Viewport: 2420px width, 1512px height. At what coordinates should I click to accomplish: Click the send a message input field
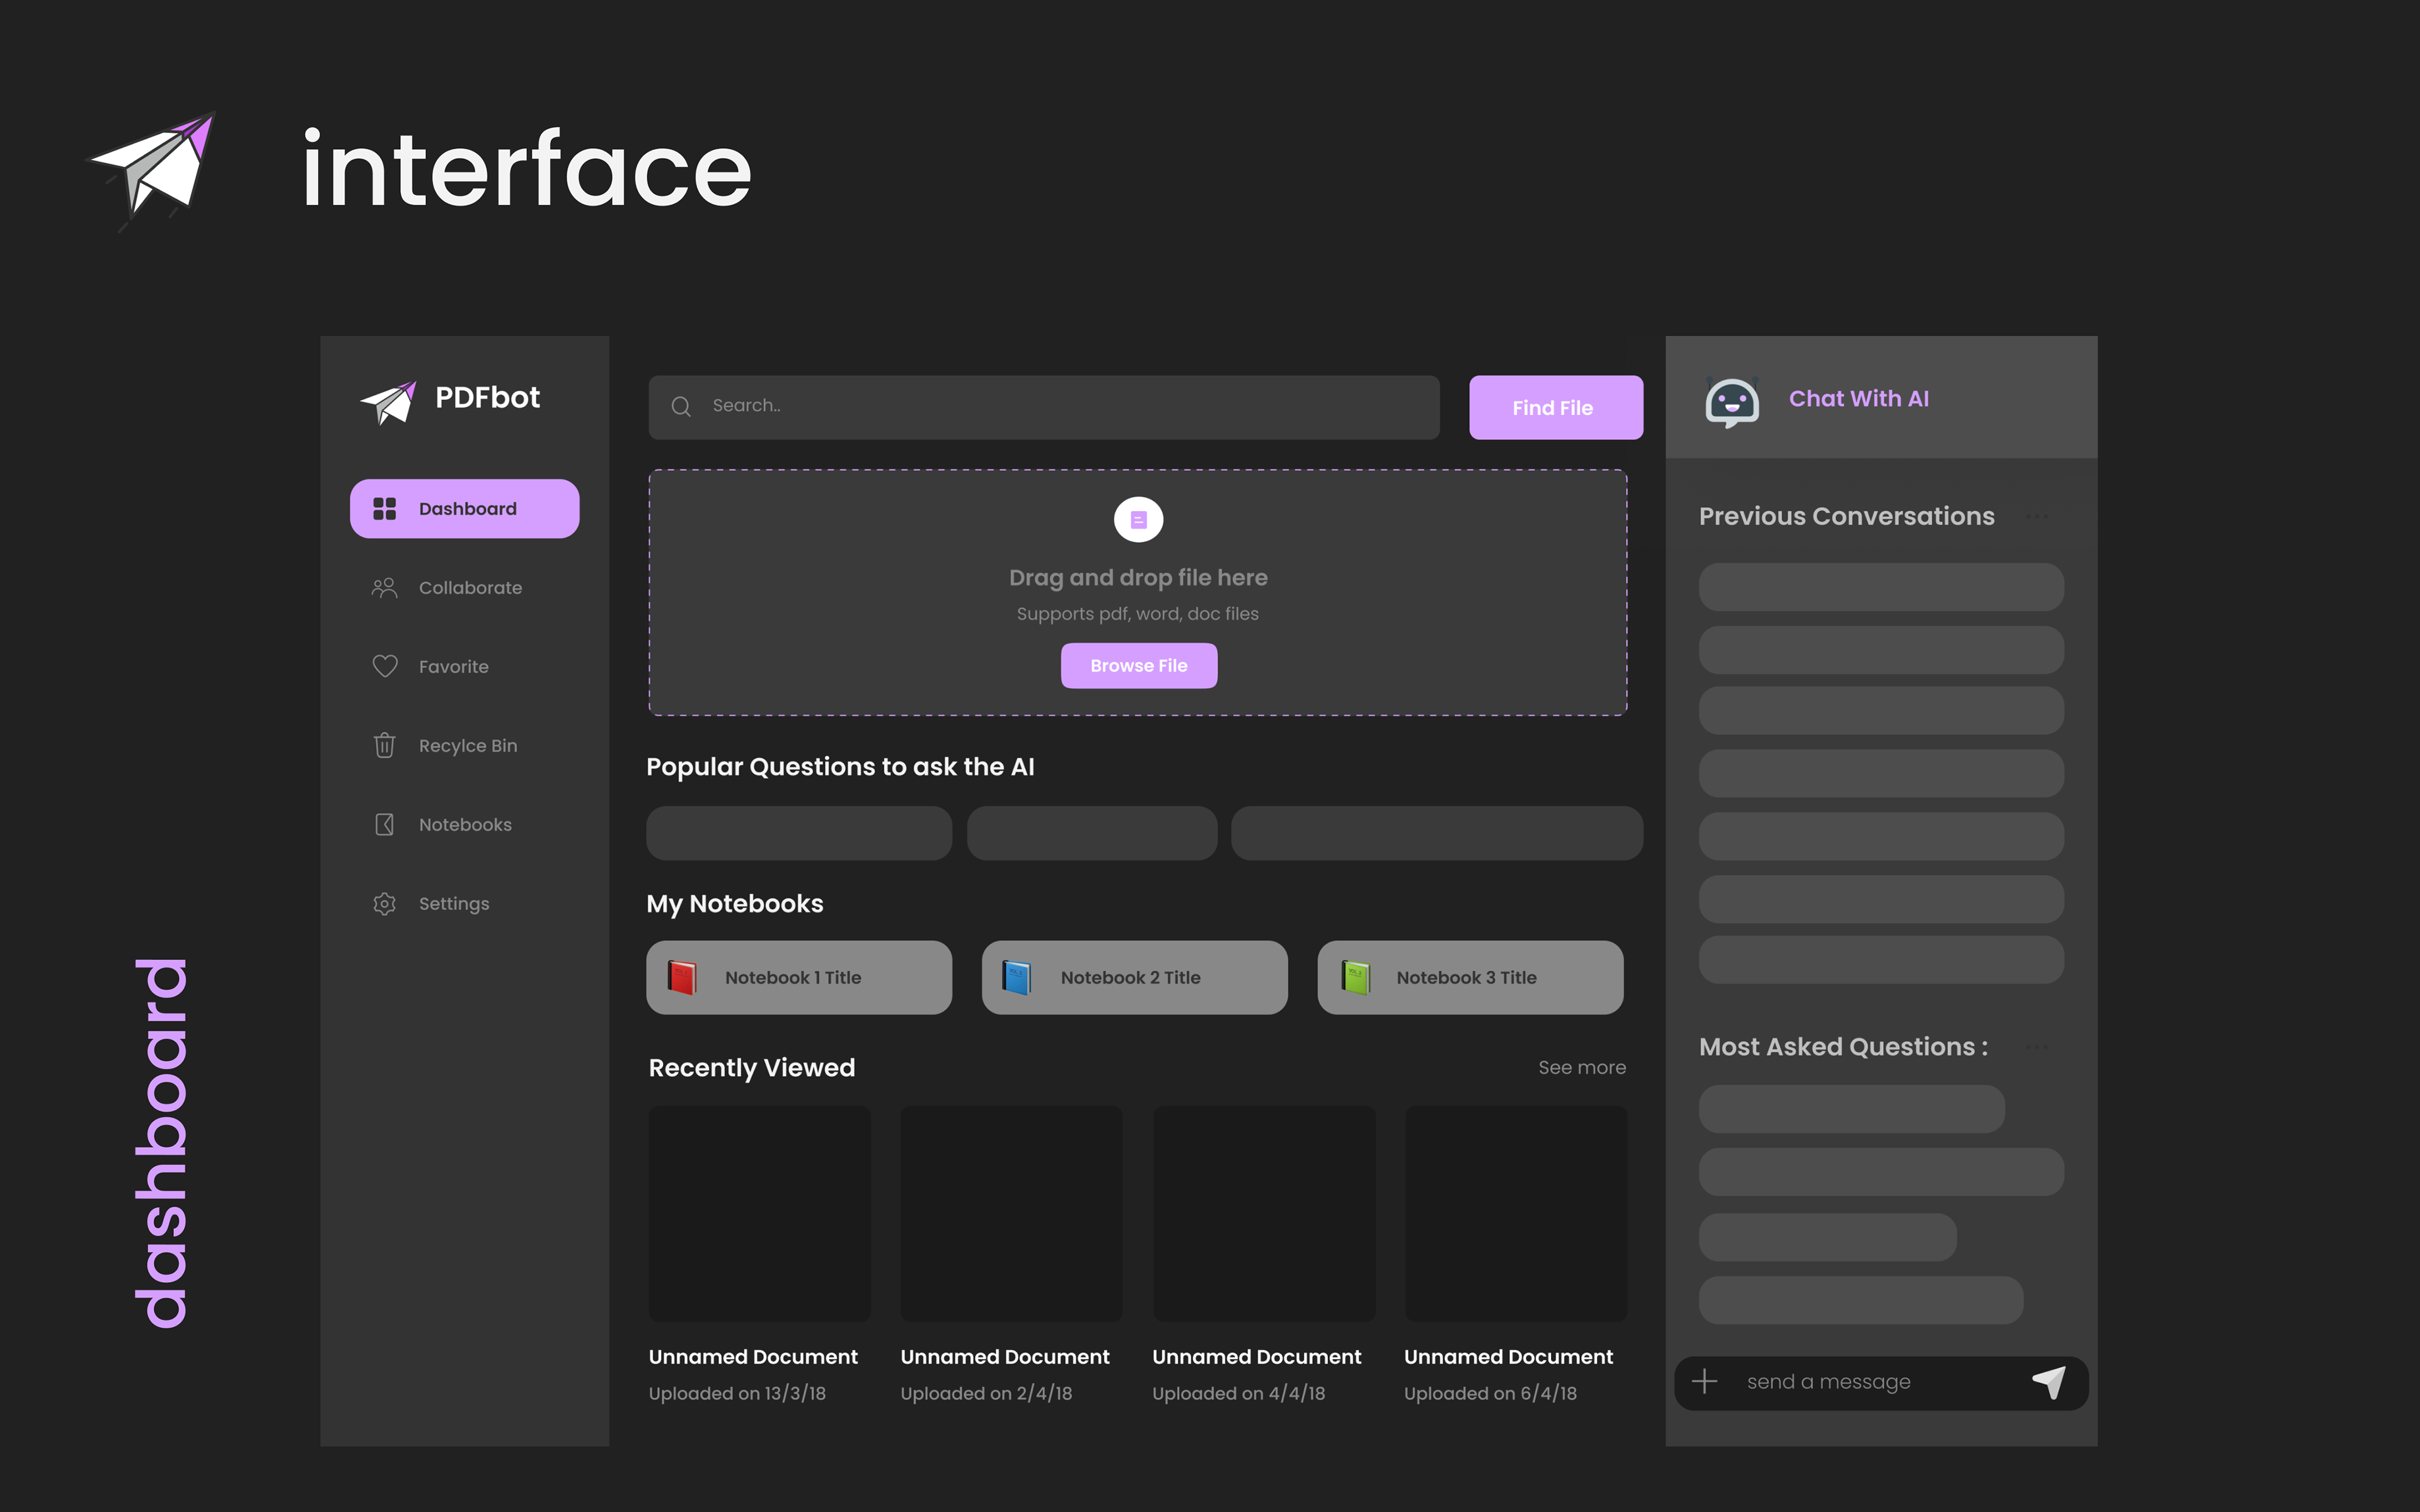[x=1880, y=1382]
